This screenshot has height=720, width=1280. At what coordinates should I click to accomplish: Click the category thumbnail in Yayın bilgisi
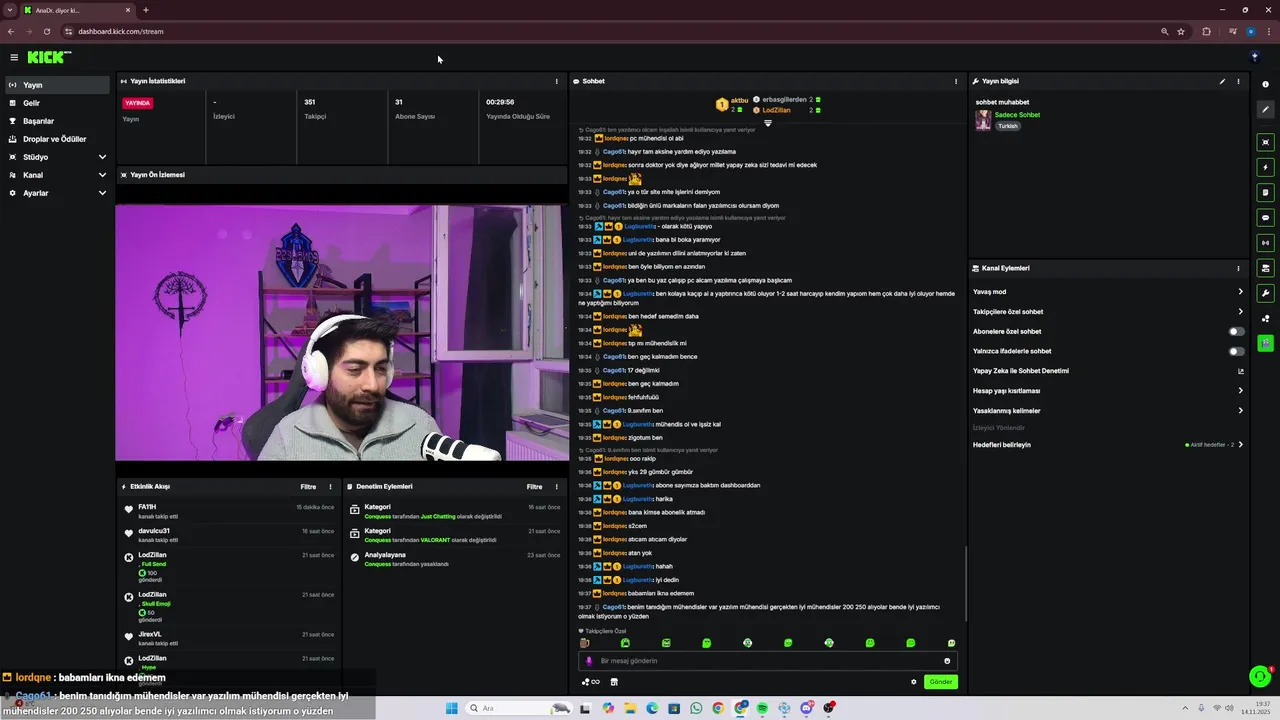[x=983, y=120]
